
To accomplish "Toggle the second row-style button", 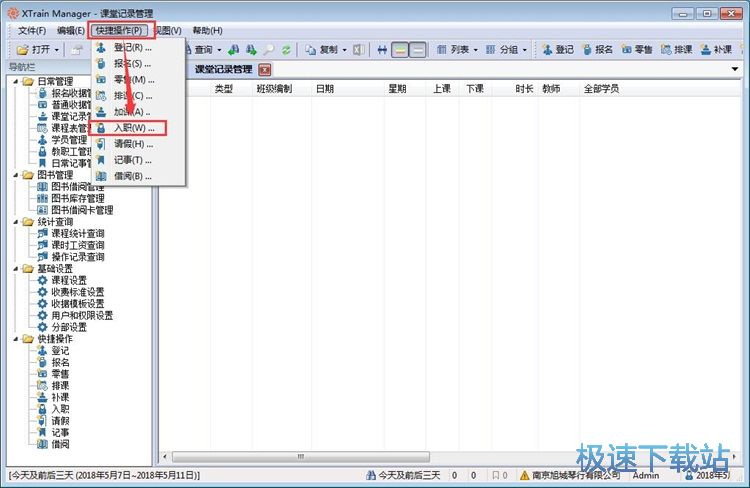I will [418, 50].
